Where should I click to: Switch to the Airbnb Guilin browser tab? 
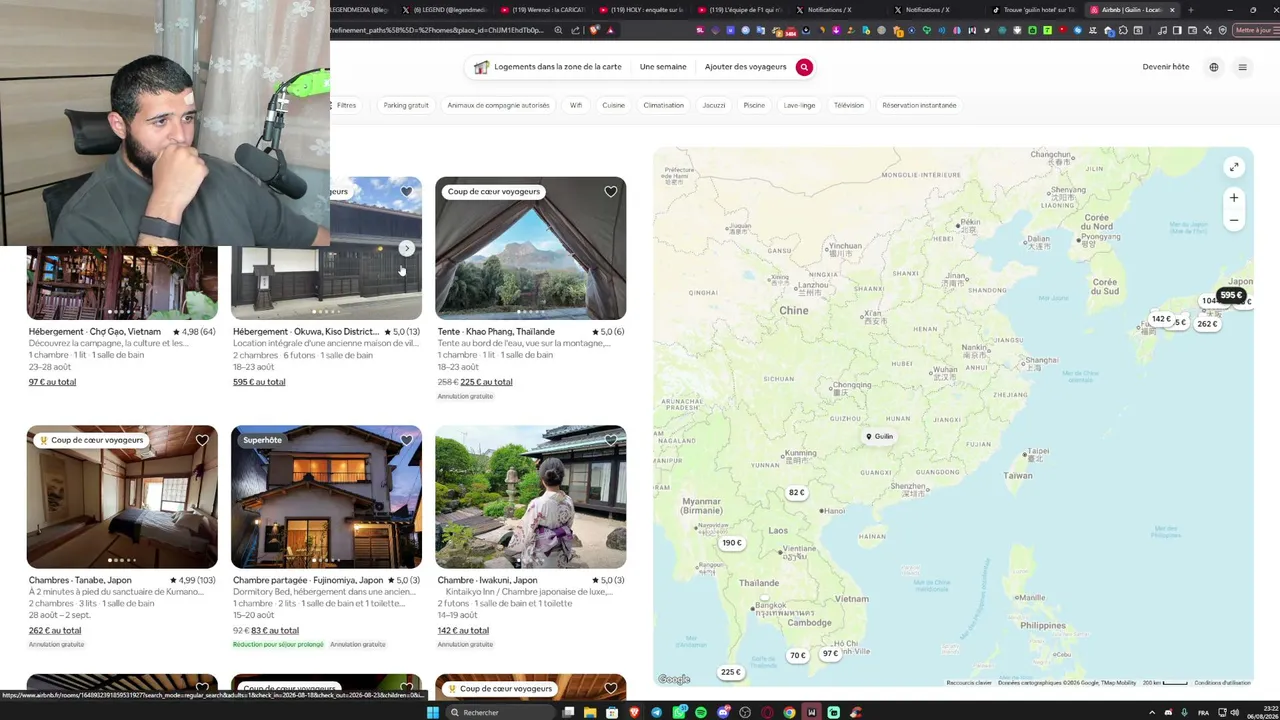[1131, 10]
